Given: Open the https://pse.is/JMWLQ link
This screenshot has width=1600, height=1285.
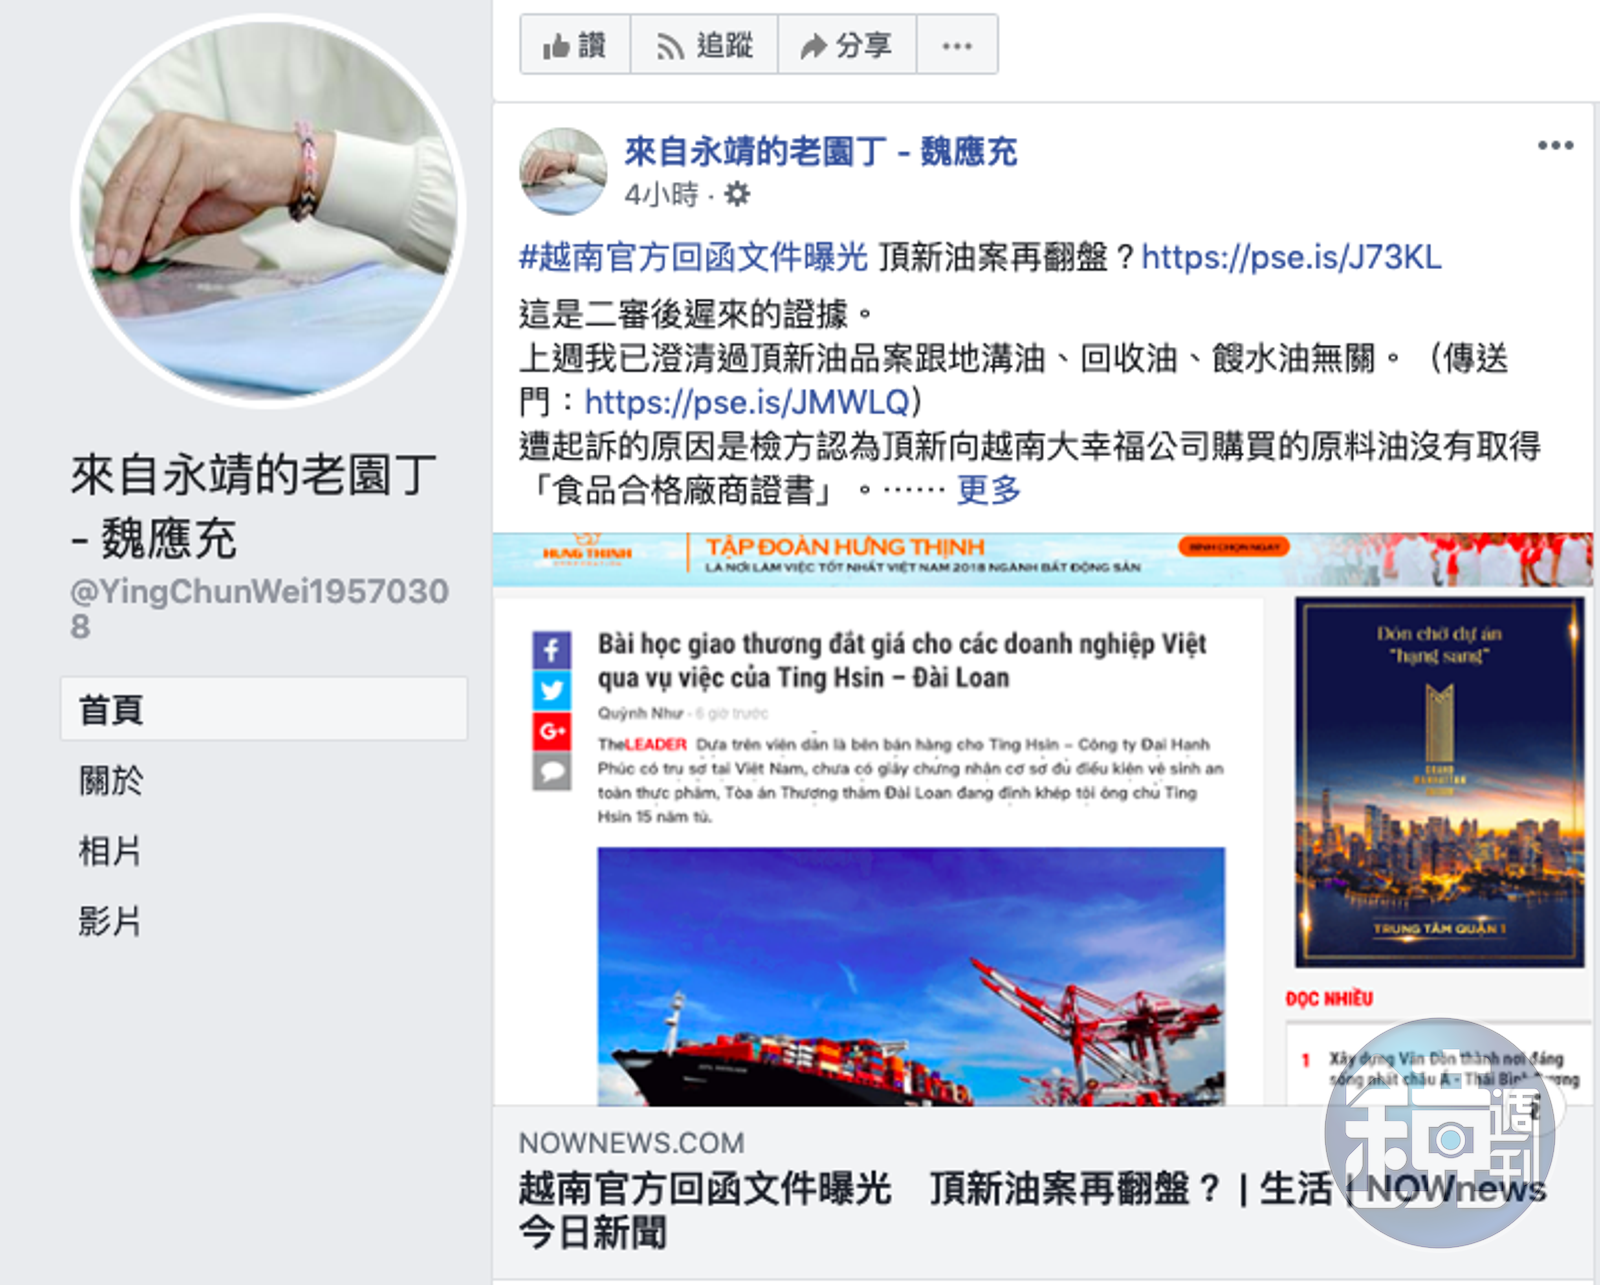Looking at the screenshot, I should point(747,402).
